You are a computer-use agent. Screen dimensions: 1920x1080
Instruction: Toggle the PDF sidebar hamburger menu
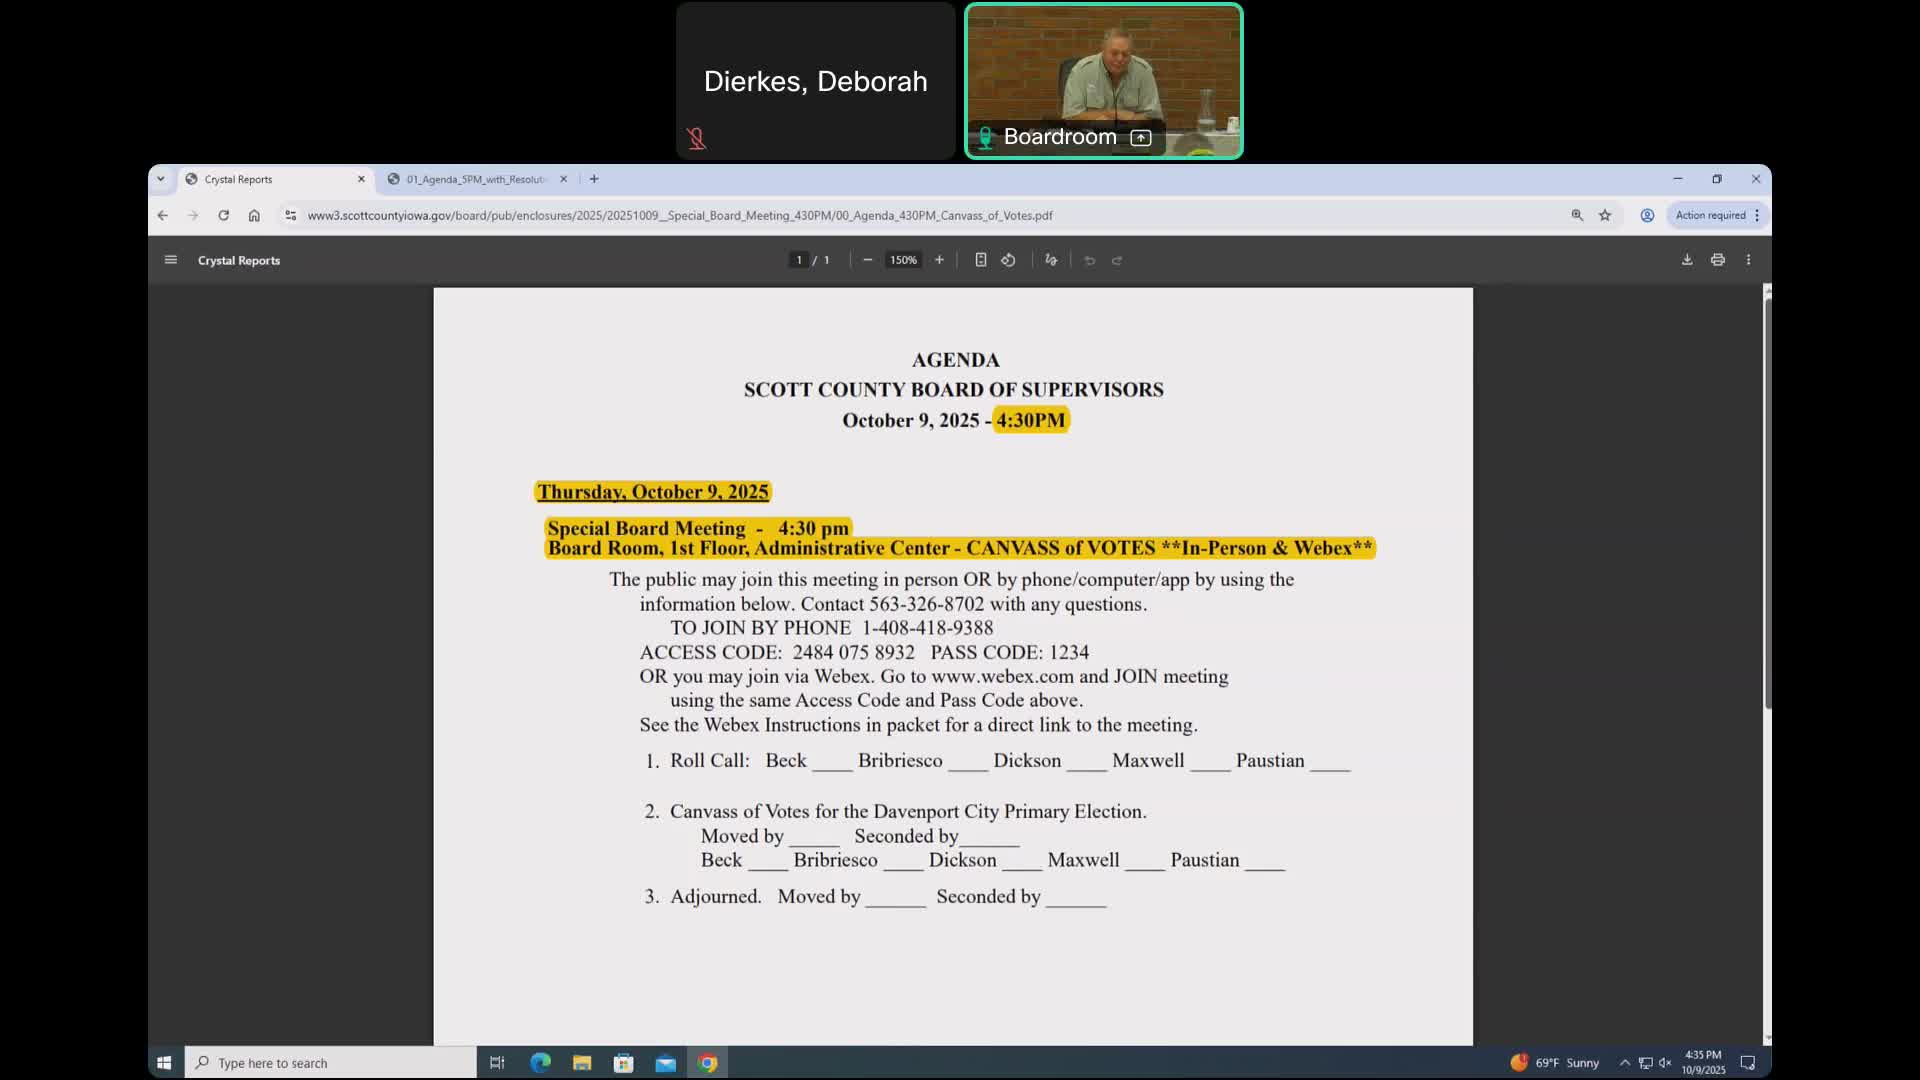click(171, 260)
